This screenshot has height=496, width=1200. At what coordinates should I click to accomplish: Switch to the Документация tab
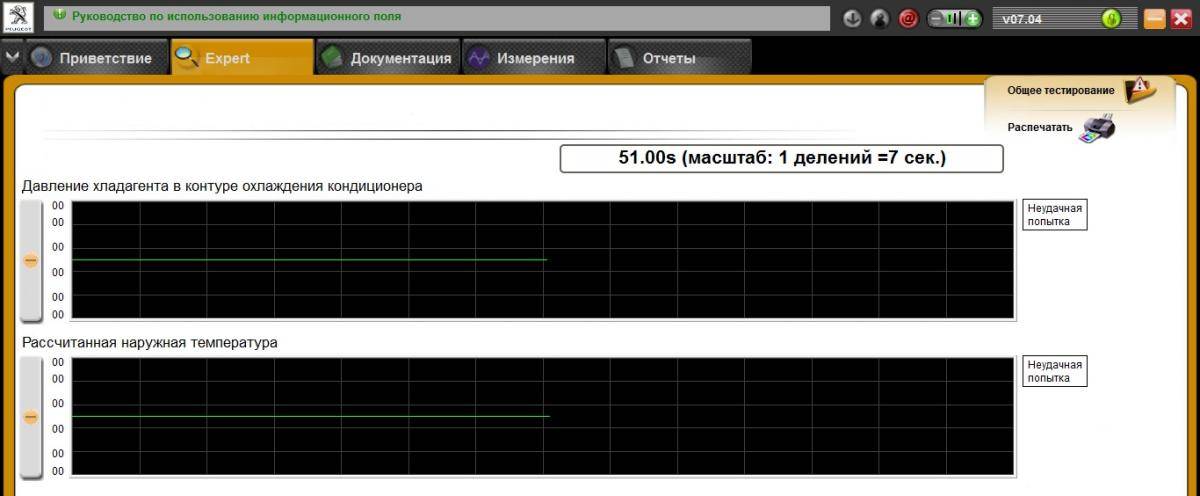point(388,58)
